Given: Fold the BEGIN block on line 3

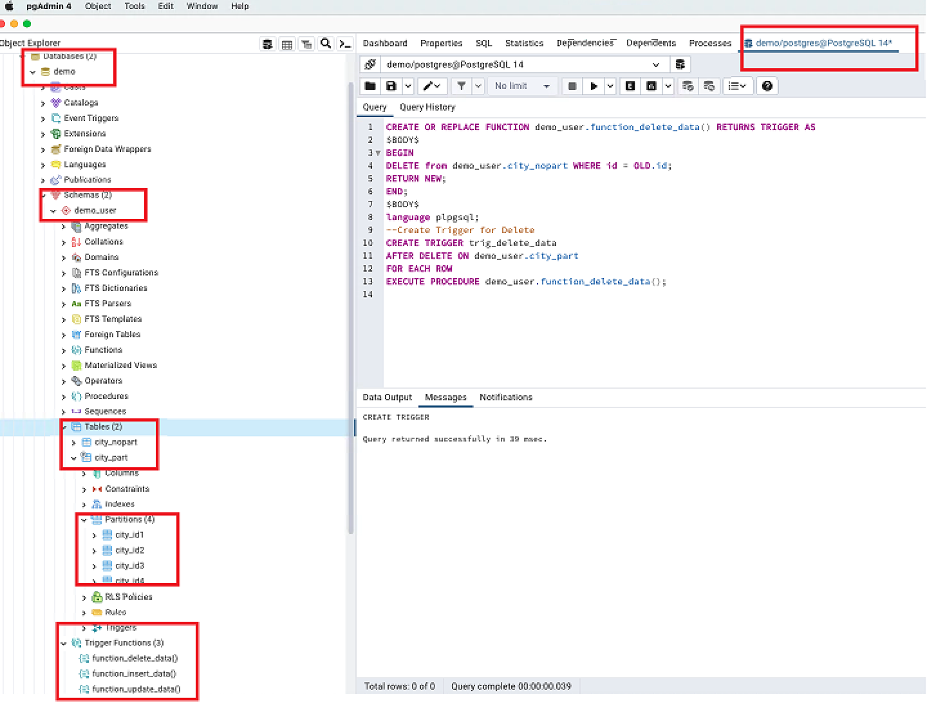Looking at the screenshot, I should click(378, 153).
